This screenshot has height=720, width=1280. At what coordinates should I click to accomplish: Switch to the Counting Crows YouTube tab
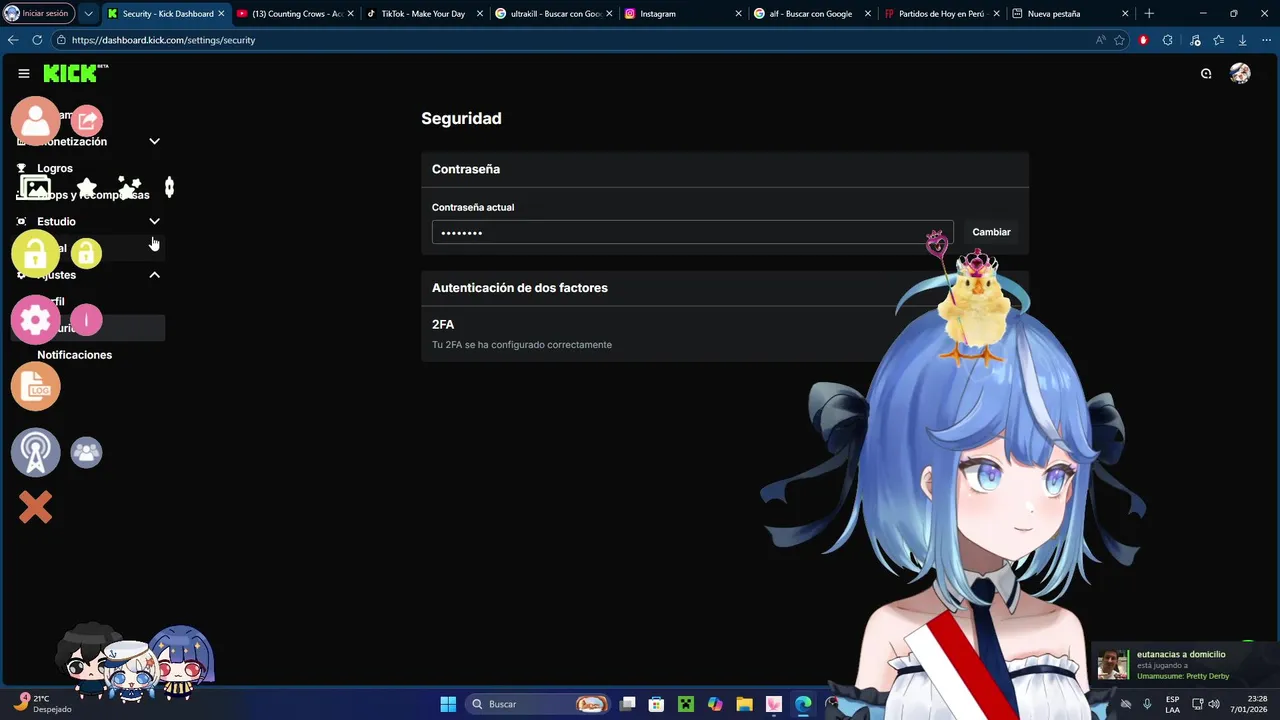pyautogui.click(x=295, y=14)
